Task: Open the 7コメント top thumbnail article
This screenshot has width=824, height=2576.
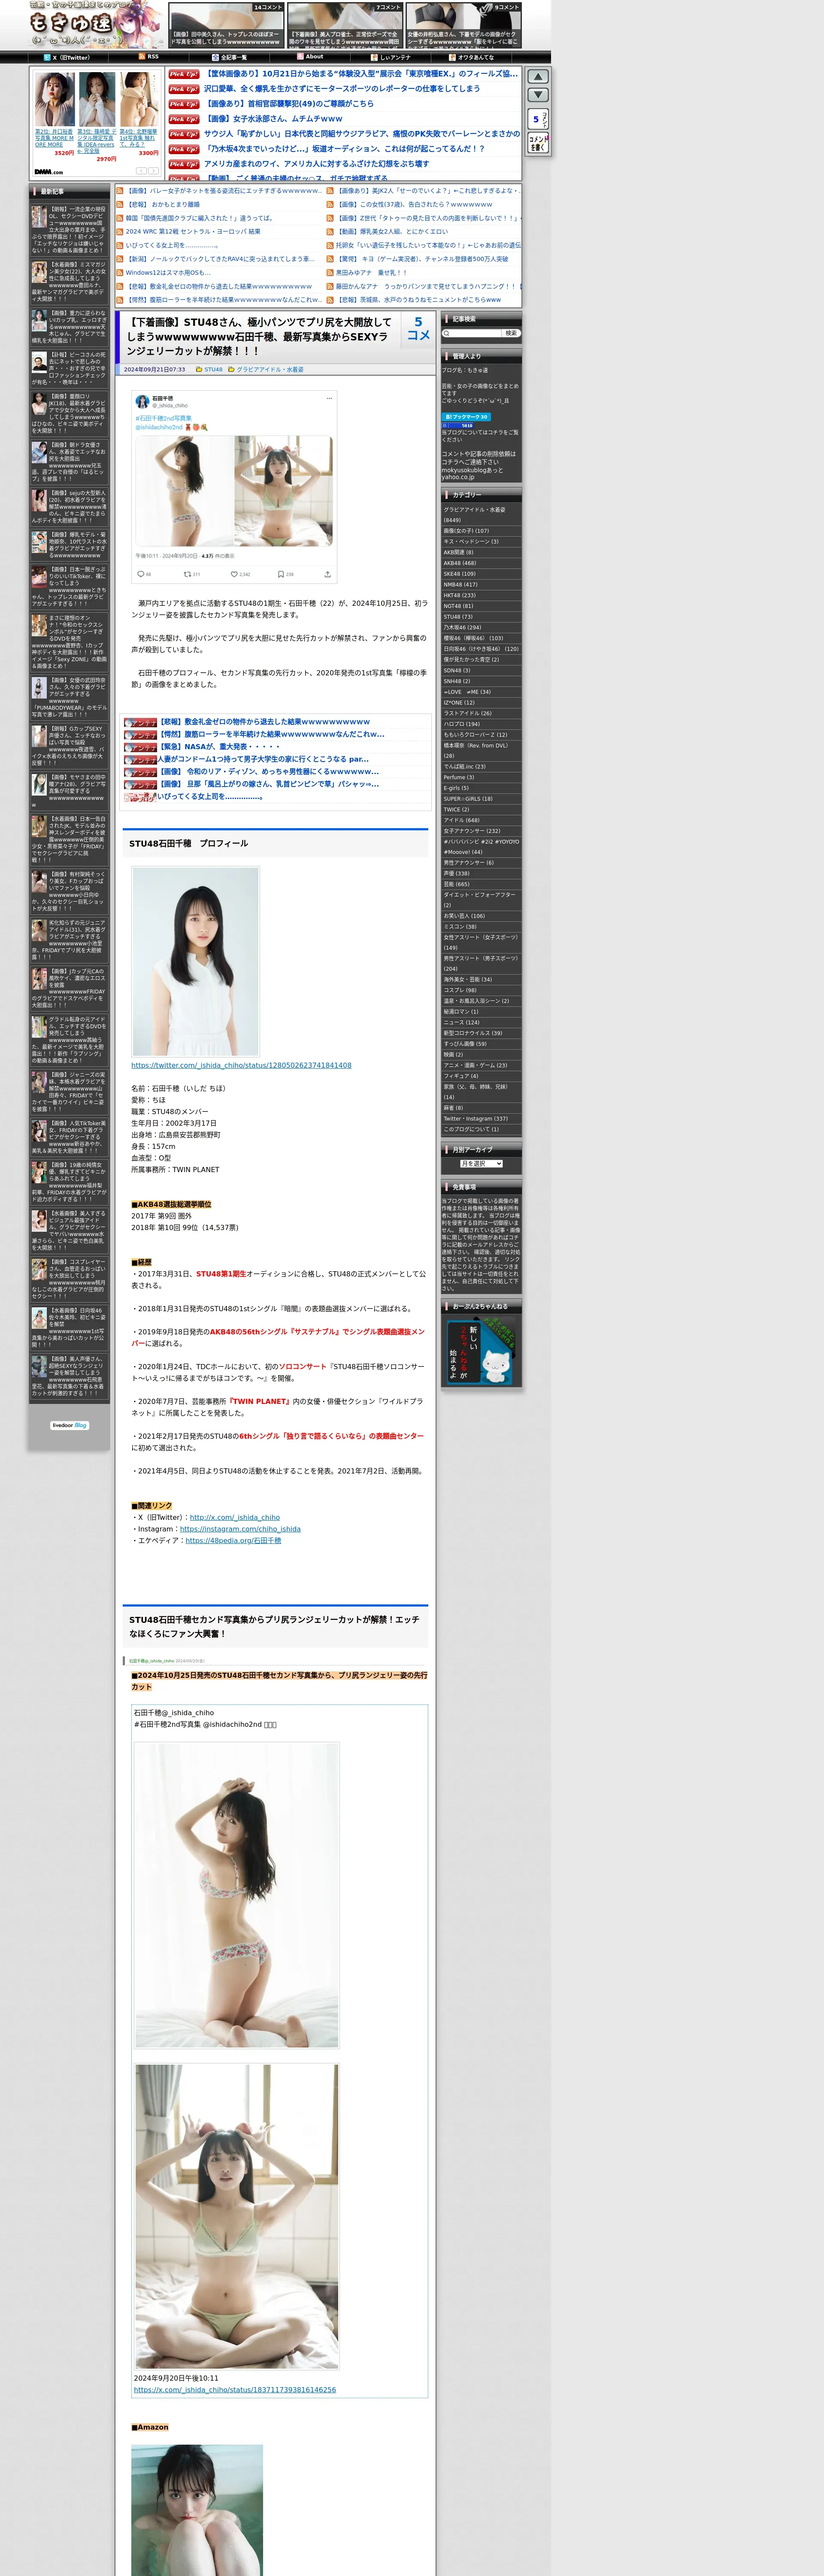Action: click(345, 25)
